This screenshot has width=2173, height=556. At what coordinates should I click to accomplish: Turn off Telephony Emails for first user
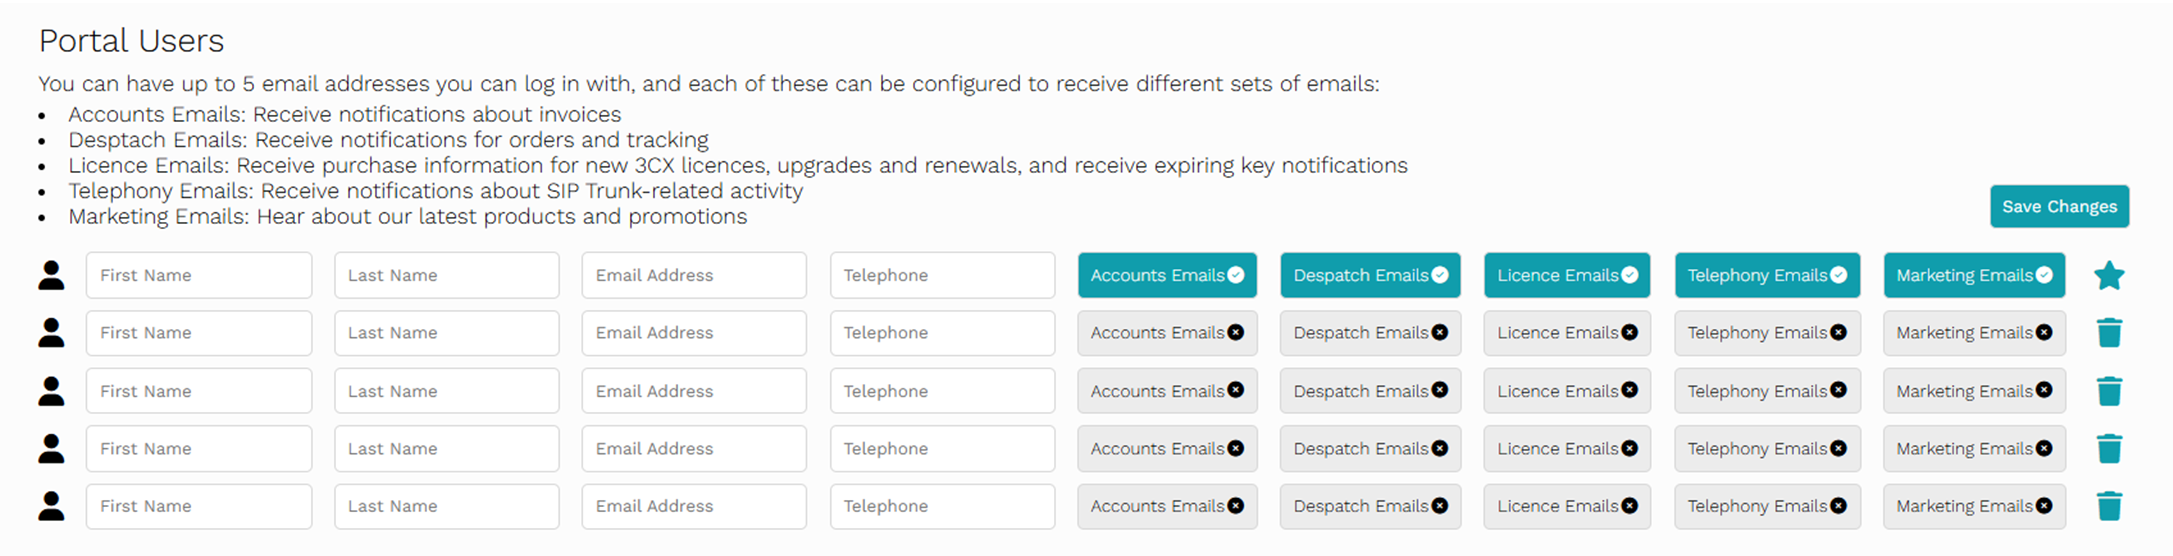coord(1767,275)
